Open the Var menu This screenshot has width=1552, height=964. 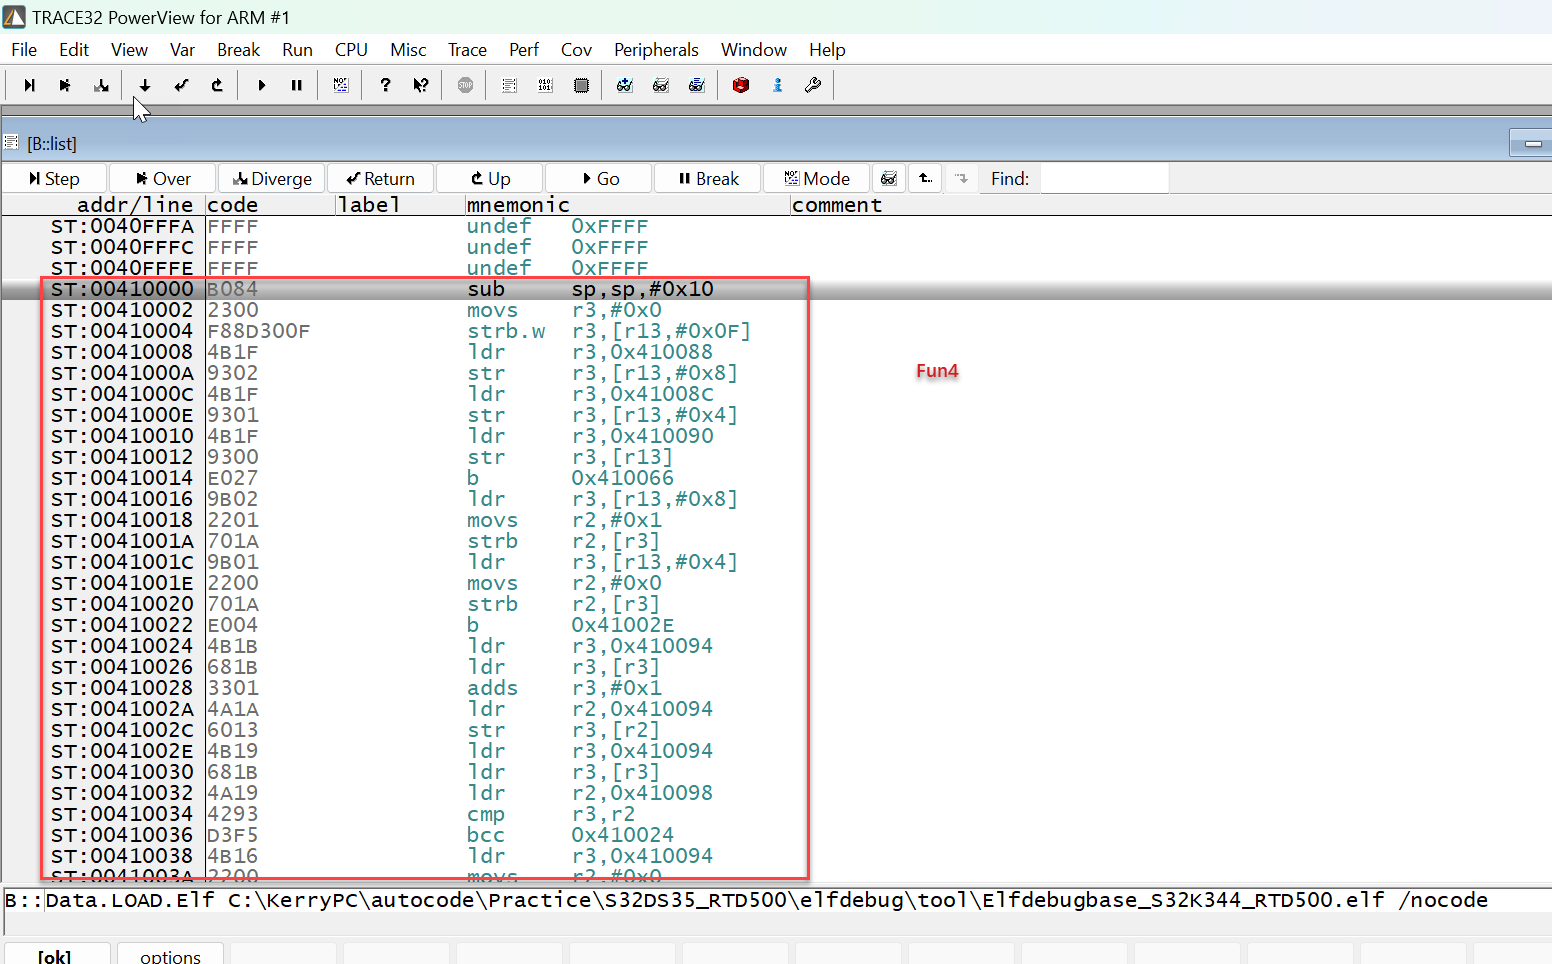(x=182, y=49)
